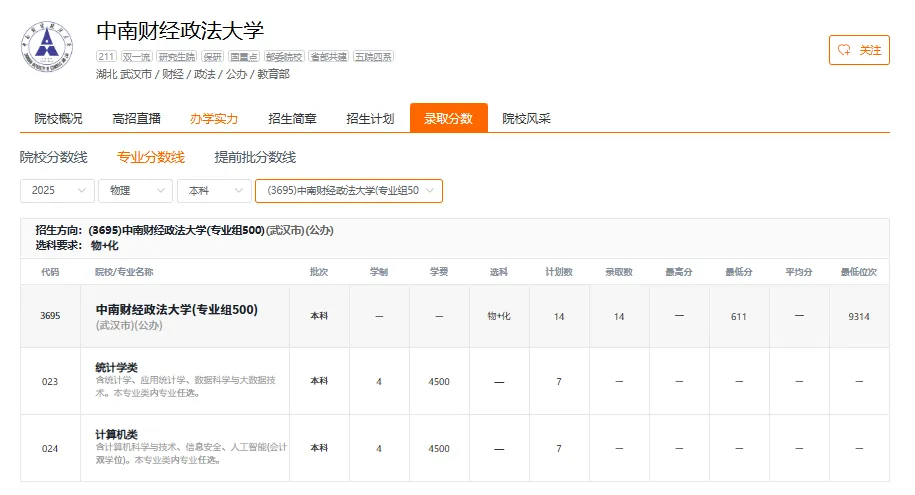This screenshot has width=915, height=495.
Task: Click the 批次 column header
Action: pyautogui.click(x=319, y=272)
